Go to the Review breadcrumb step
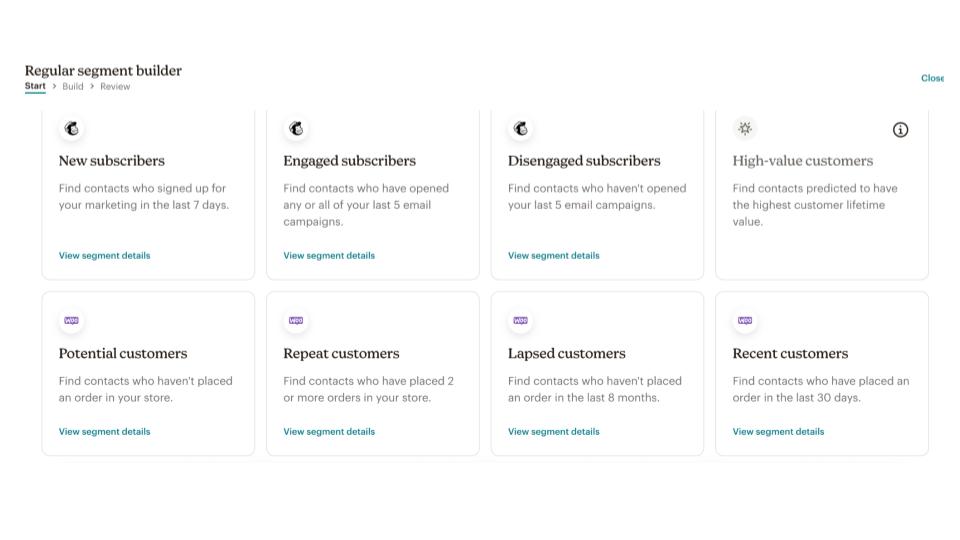Image resolution: width=960 pixels, height=540 pixels. (x=115, y=87)
